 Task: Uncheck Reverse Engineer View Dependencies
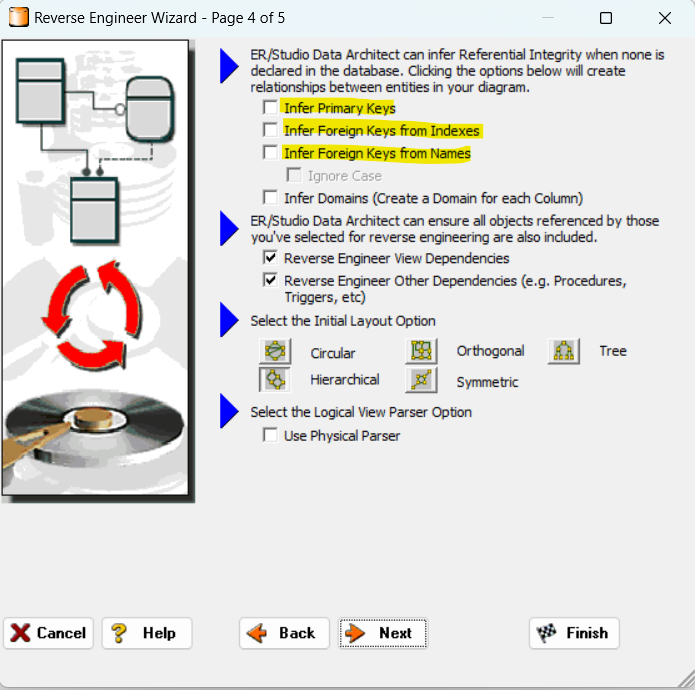270,258
